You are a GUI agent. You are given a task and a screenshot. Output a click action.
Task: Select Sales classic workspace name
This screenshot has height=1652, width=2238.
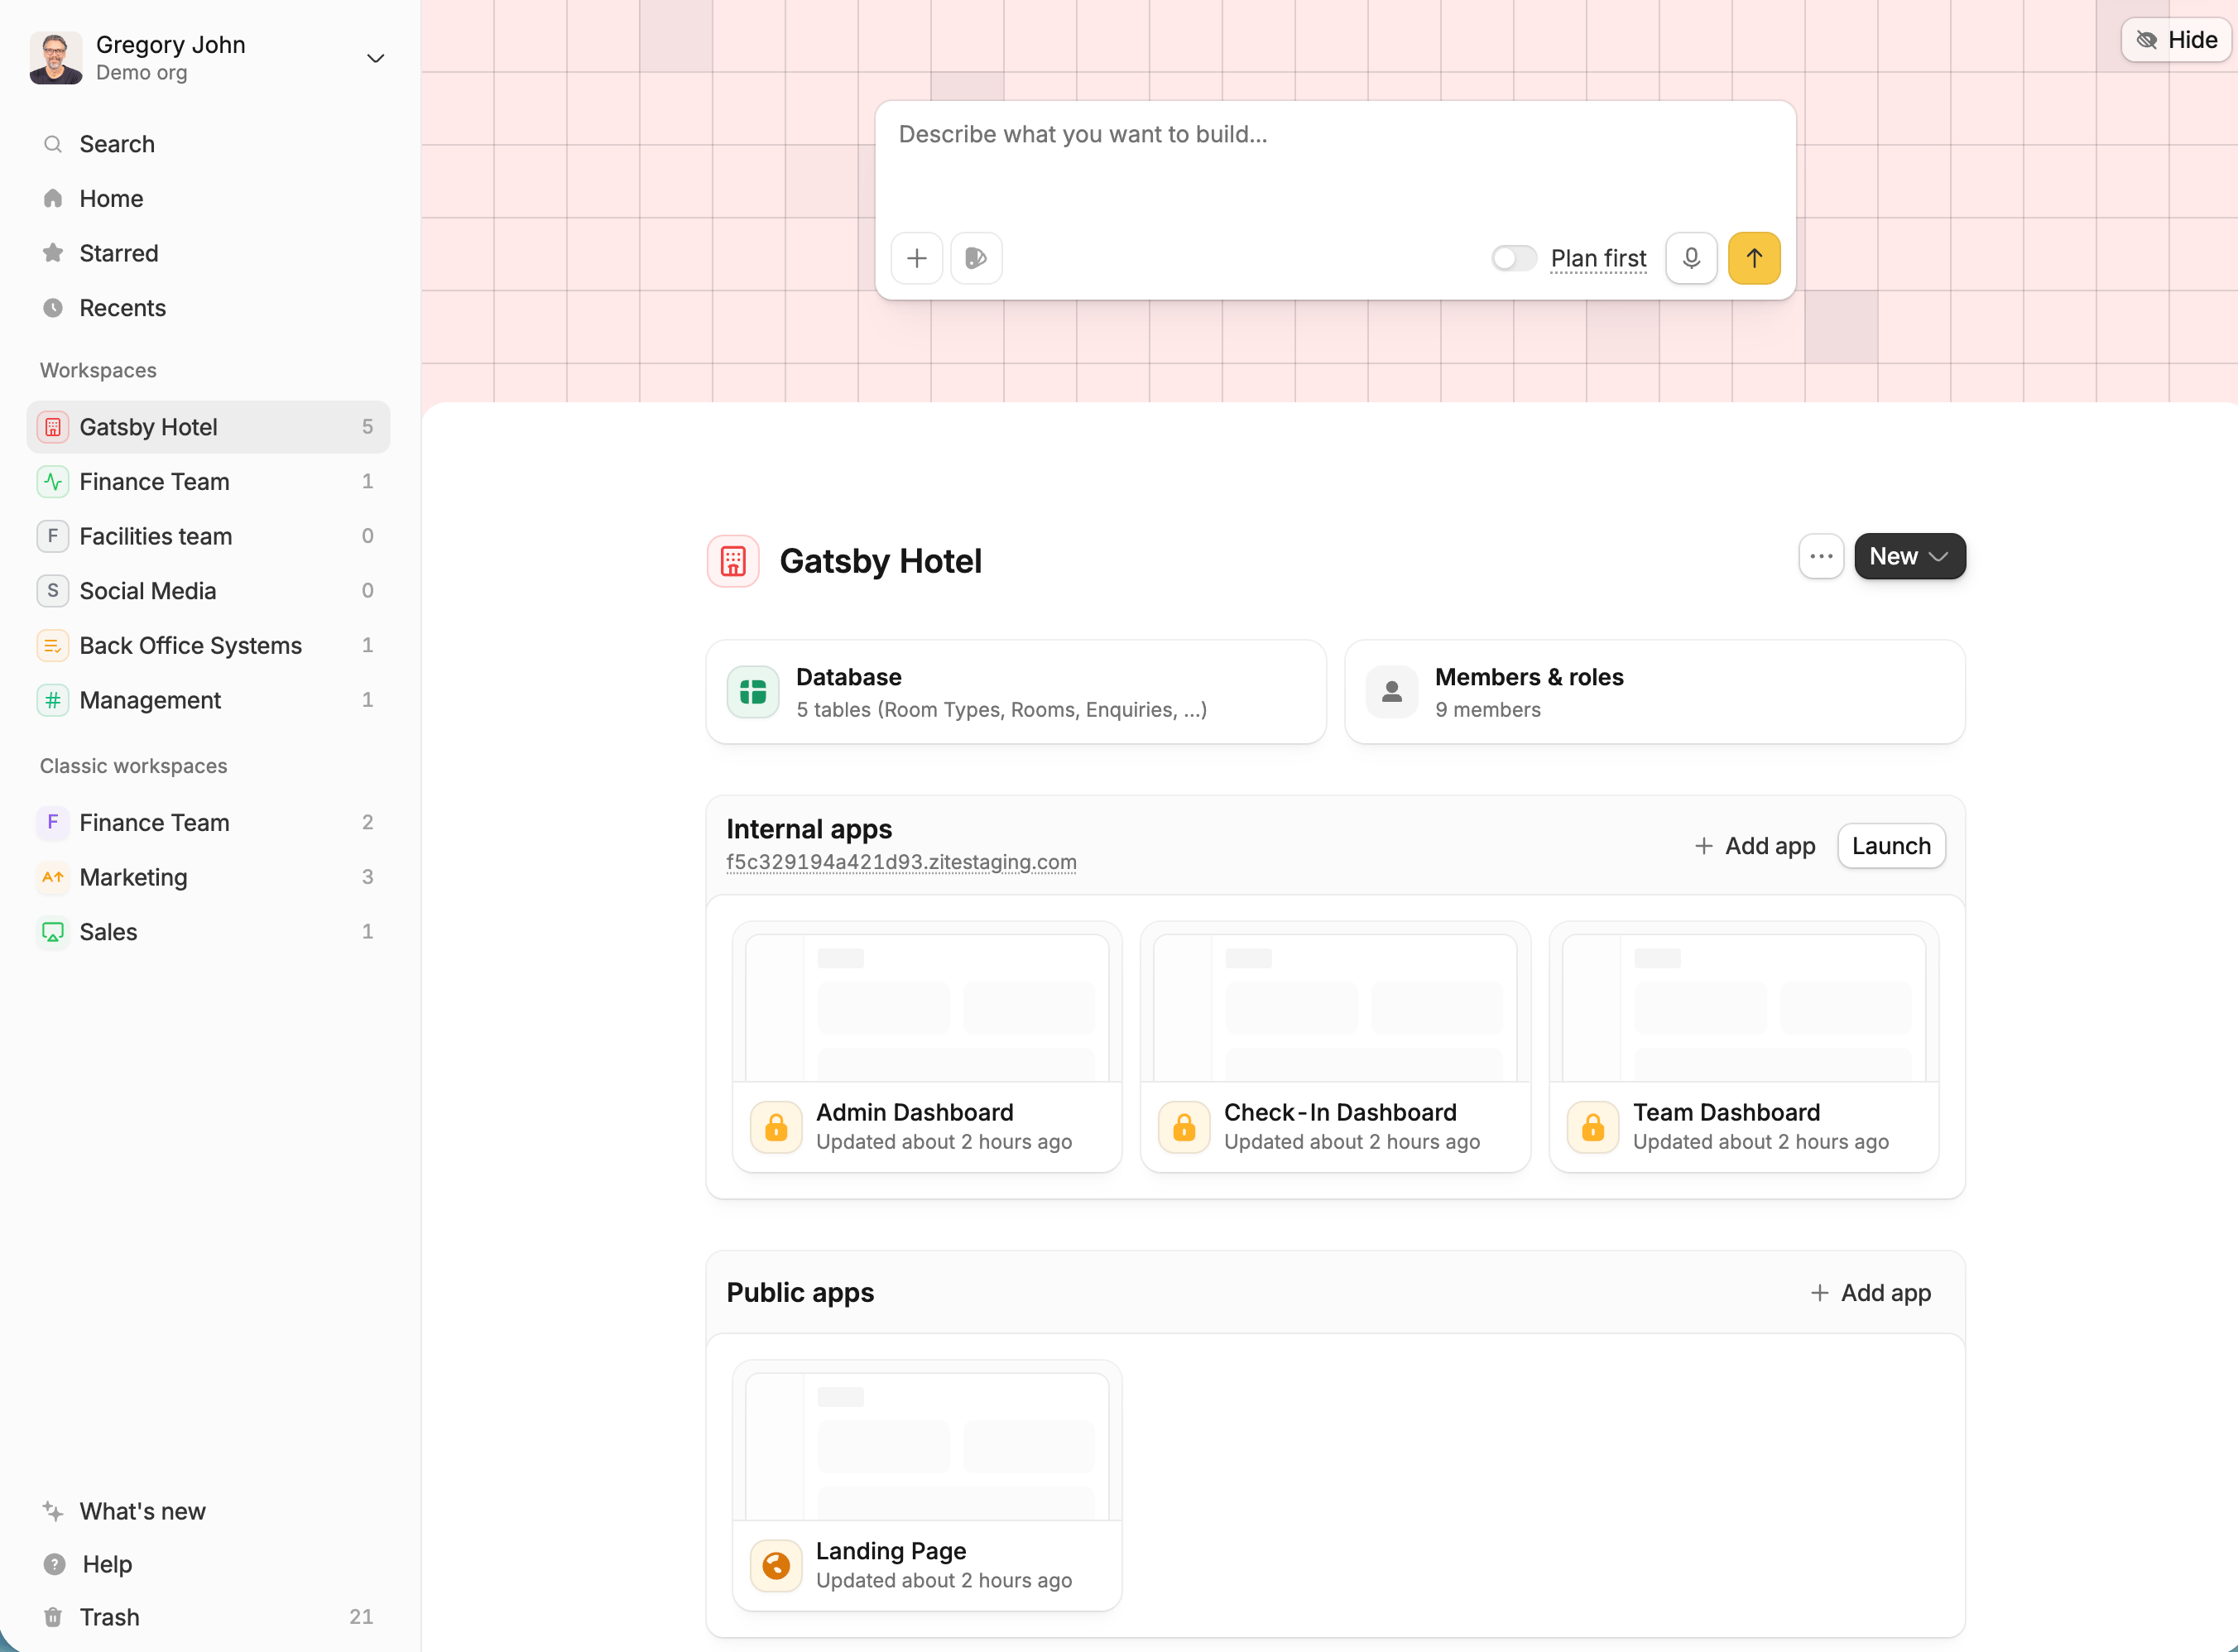pyautogui.click(x=108, y=932)
